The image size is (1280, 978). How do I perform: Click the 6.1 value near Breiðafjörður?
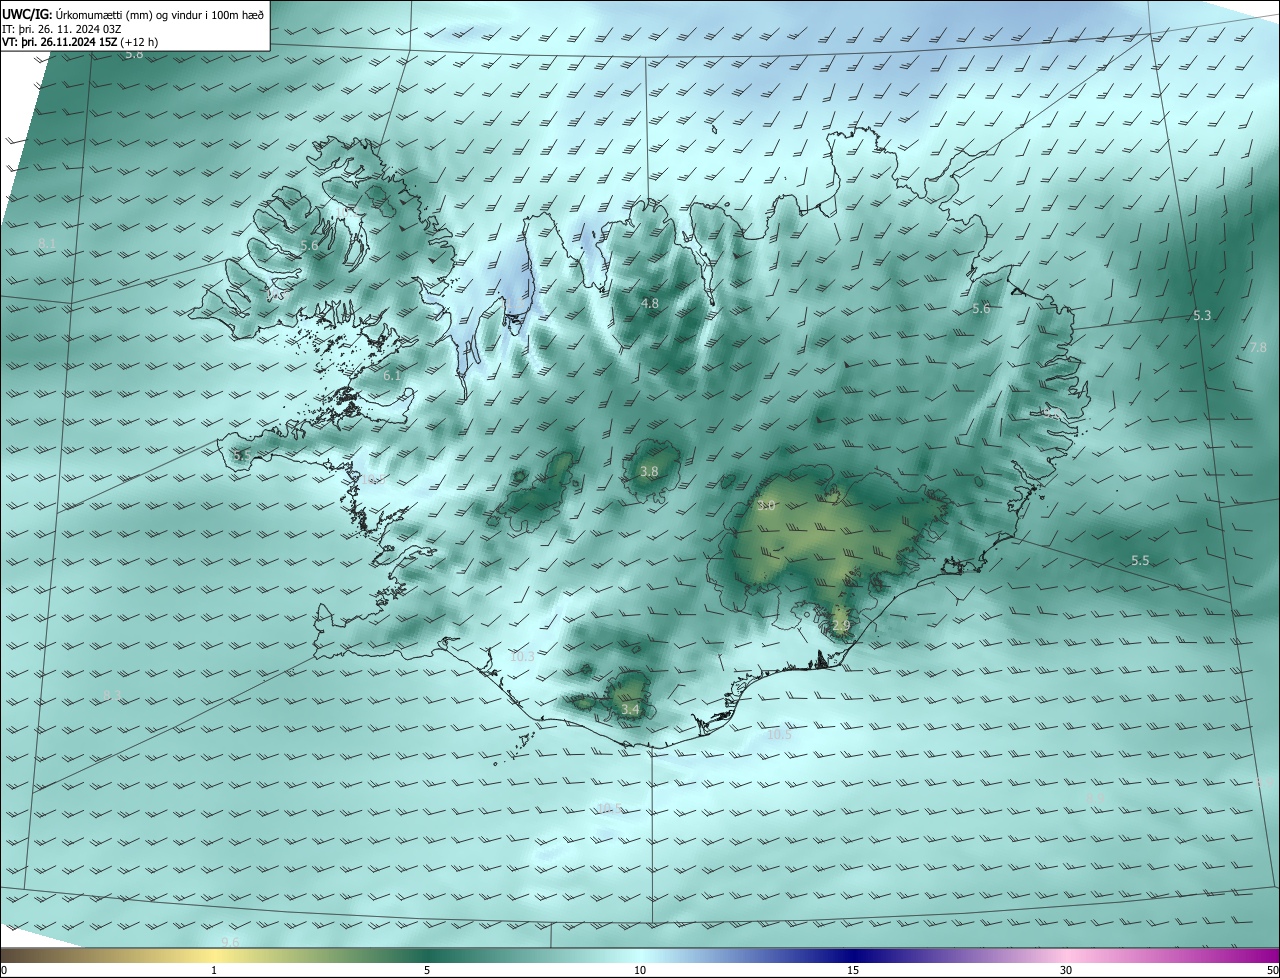[392, 375]
